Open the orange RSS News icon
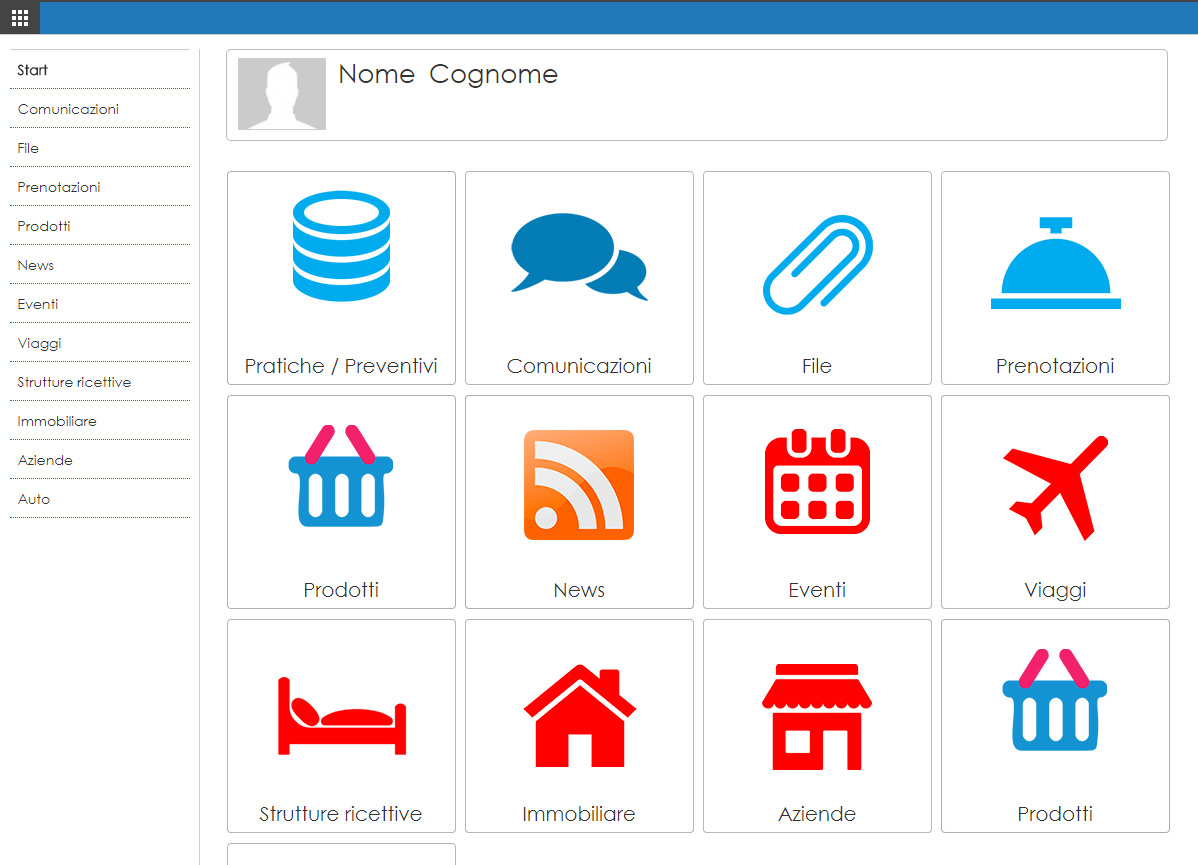Screen dimensions: 1198x865 point(579,485)
